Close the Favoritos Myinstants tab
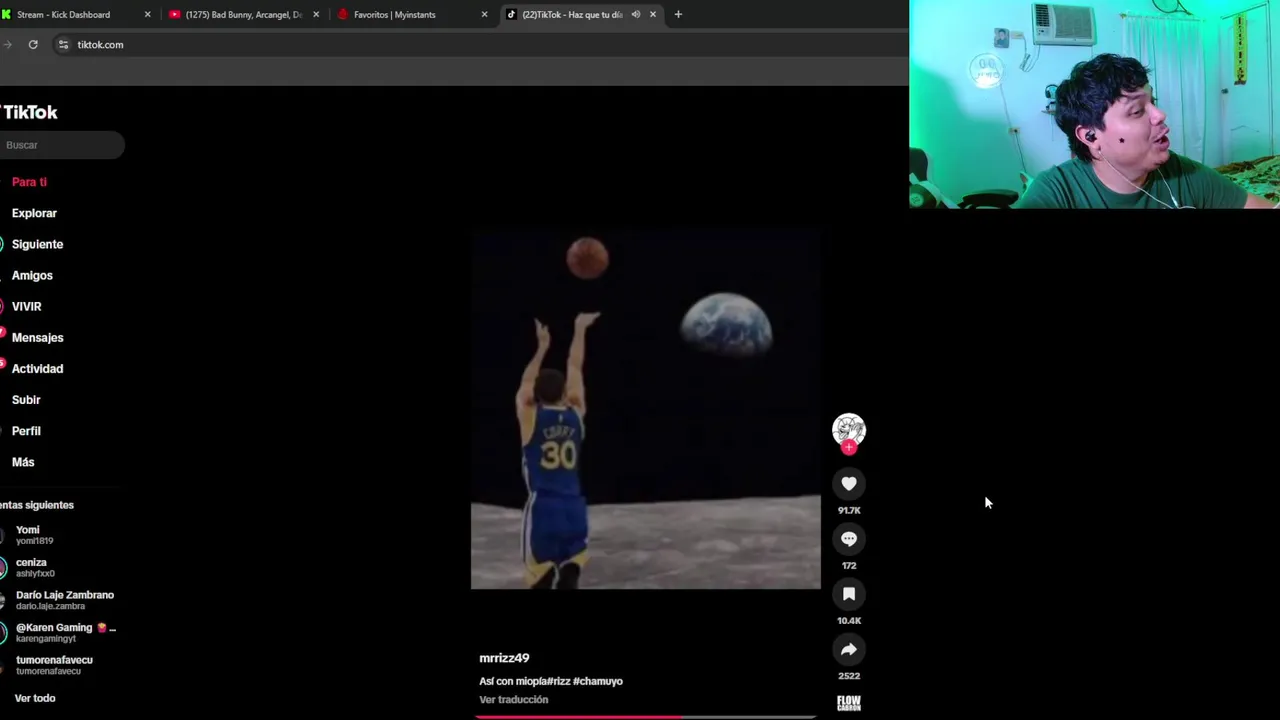The image size is (1280, 720). pyautogui.click(x=484, y=14)
